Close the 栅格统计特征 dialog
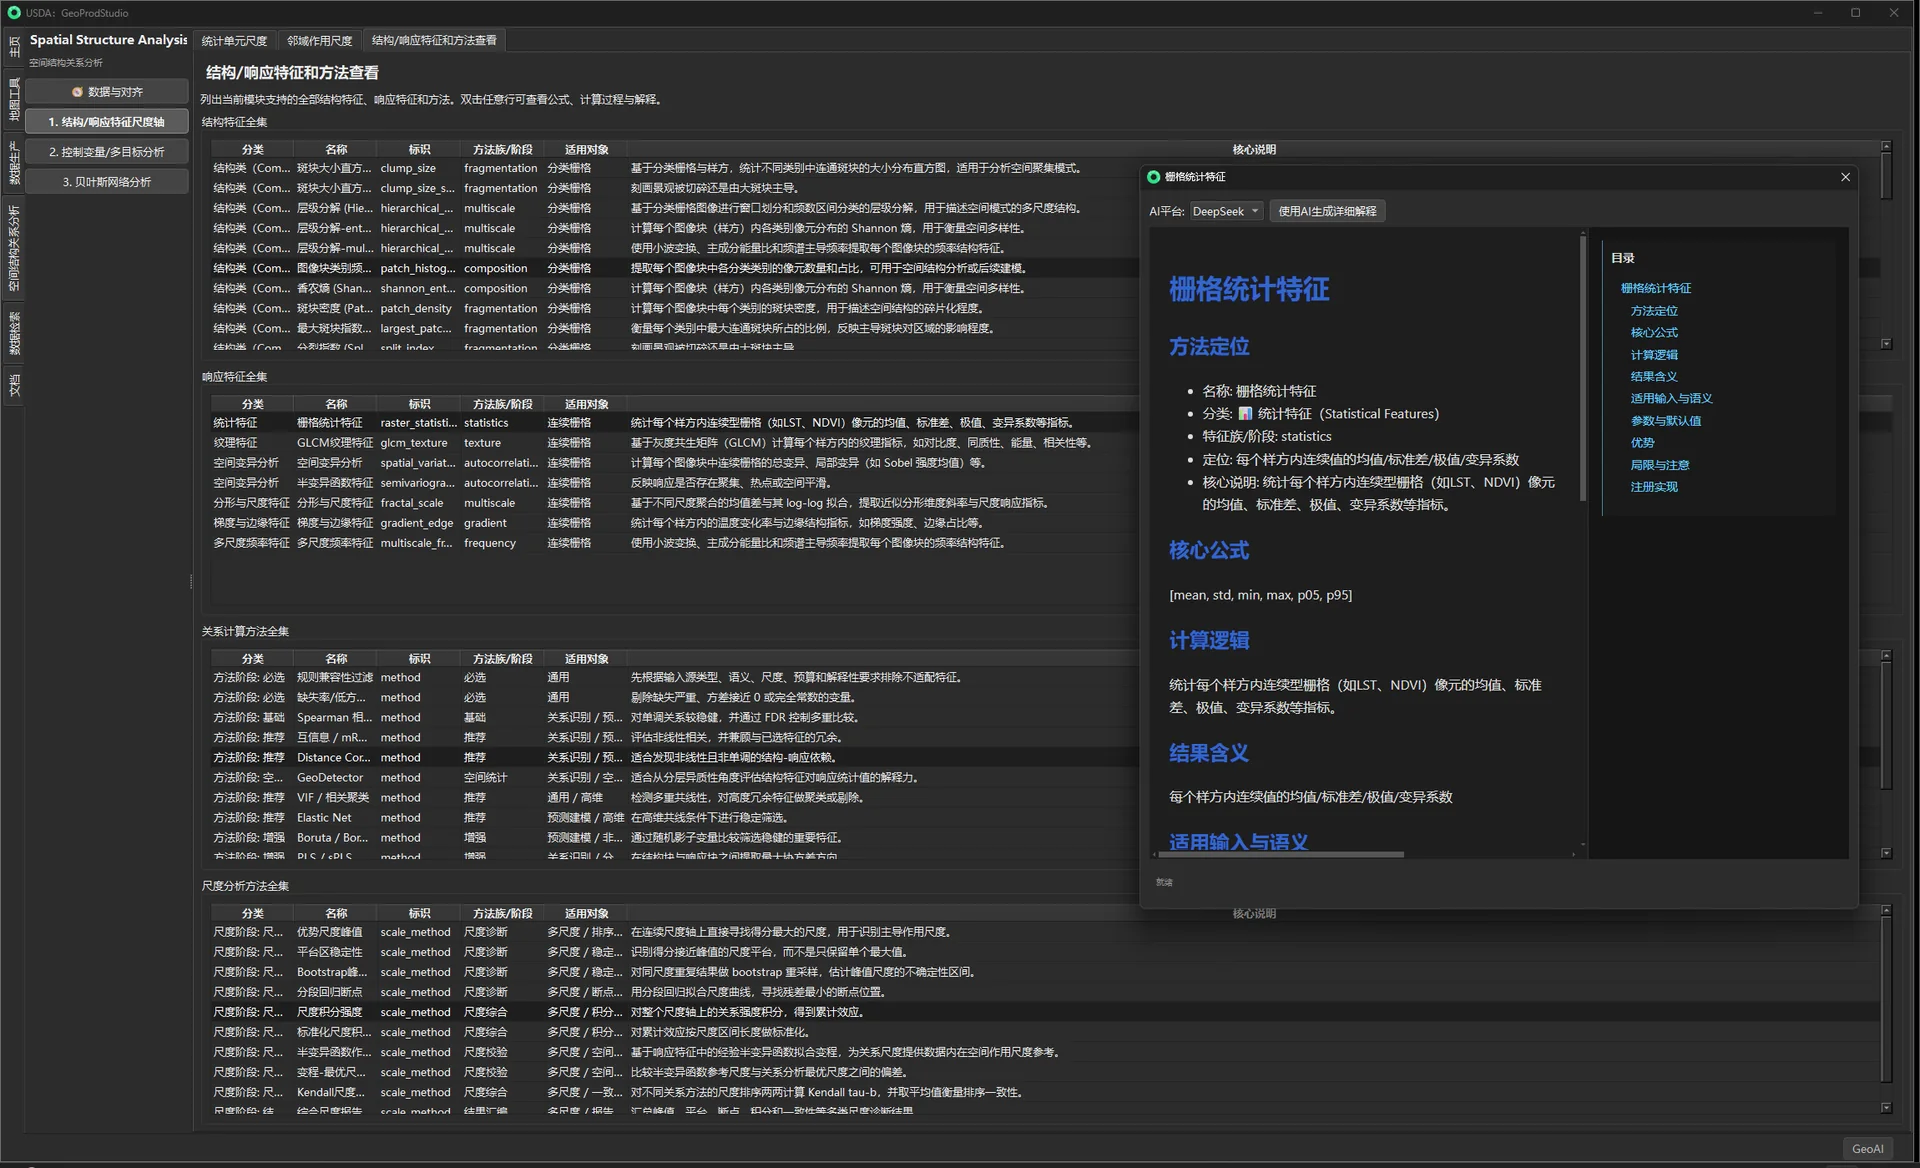This screenshot has width=1920, height=1168. 1845,177
